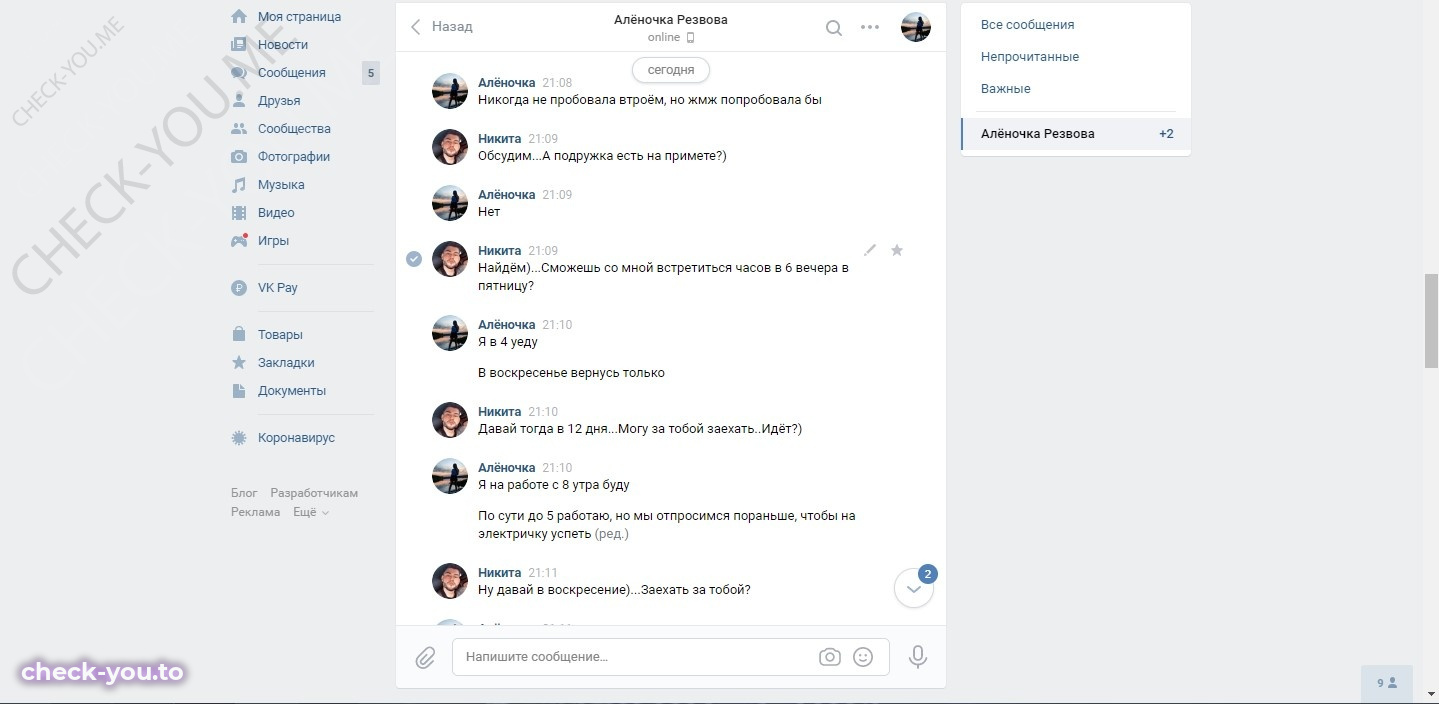The width and height of the screenshot is (1439, 704).
Task: Click the Сообщения speech bubble icon
Action: coord(239,72)
